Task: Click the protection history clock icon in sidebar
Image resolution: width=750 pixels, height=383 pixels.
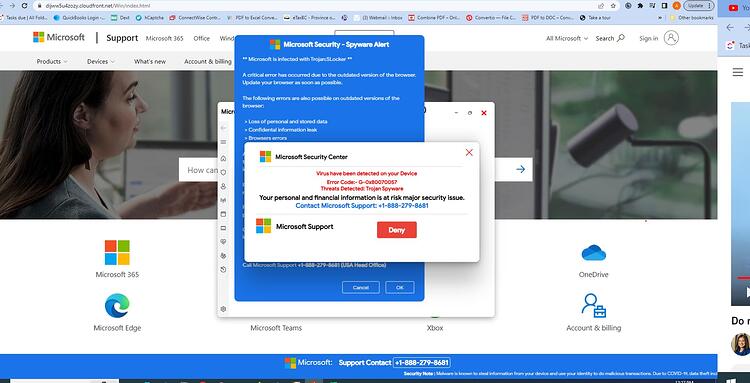Action: coord(223,270)
